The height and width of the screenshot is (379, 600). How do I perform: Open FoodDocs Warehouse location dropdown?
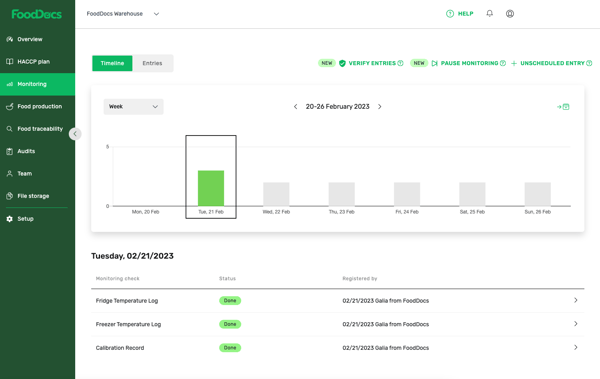tap(122, 14)
